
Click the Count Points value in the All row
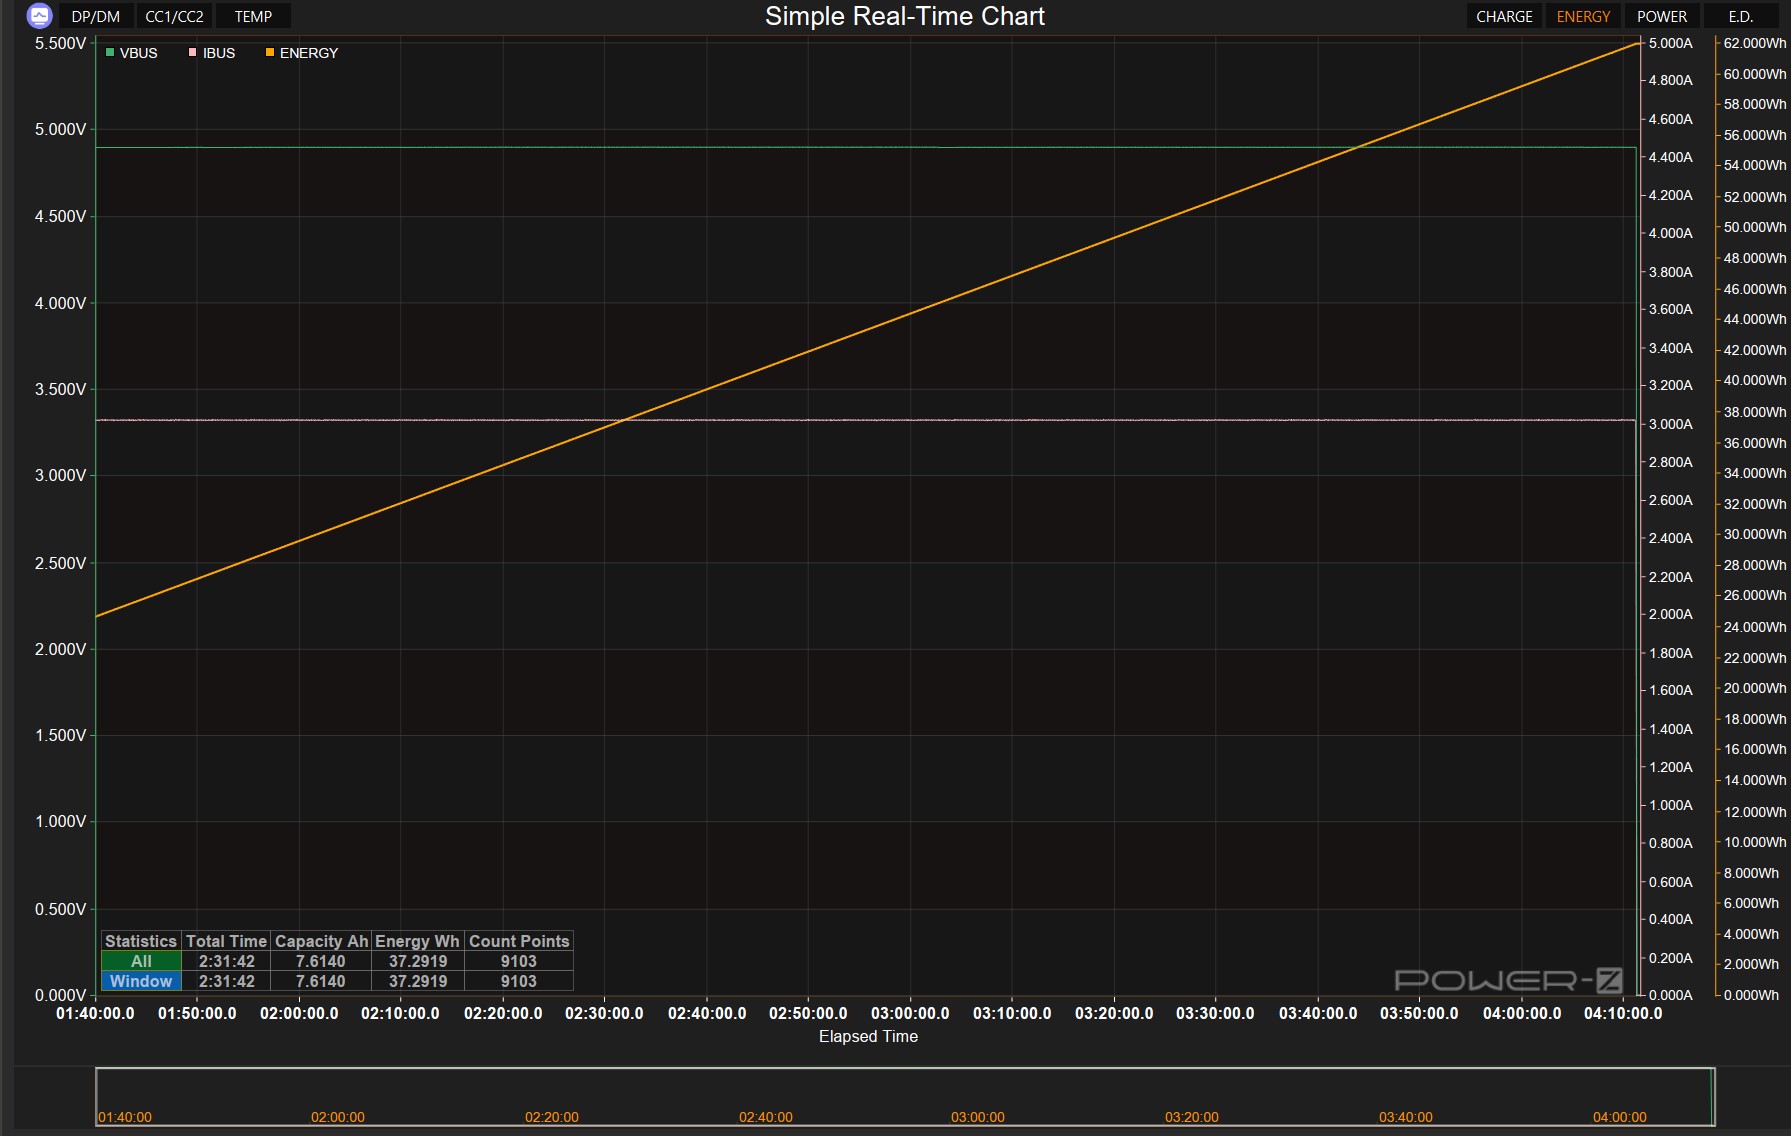(519, 961)
